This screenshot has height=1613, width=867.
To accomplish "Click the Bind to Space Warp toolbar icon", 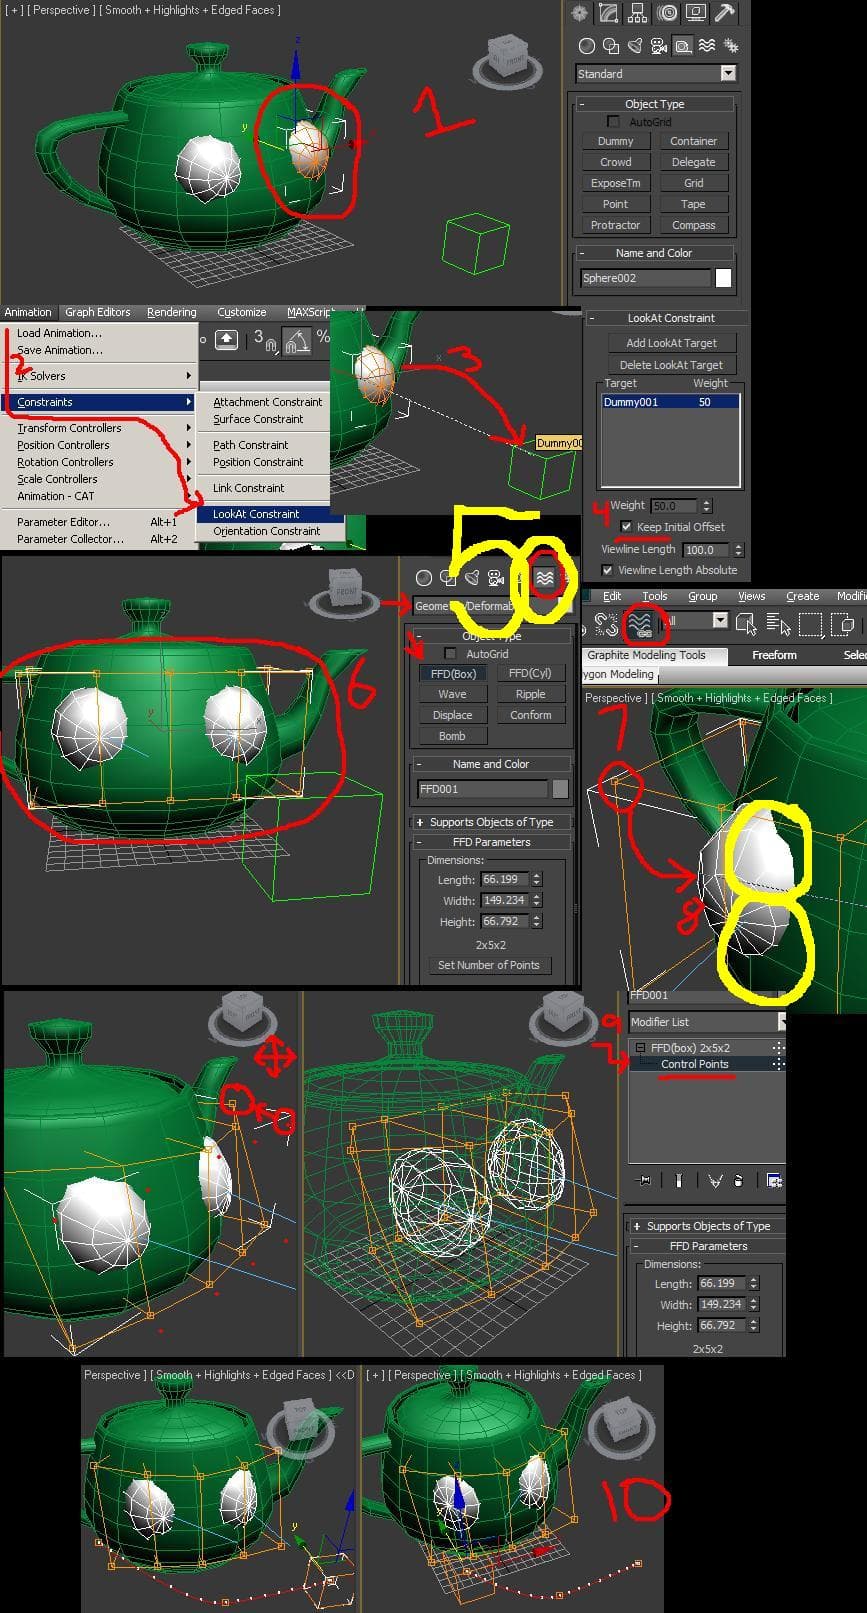I will [640, 624].
